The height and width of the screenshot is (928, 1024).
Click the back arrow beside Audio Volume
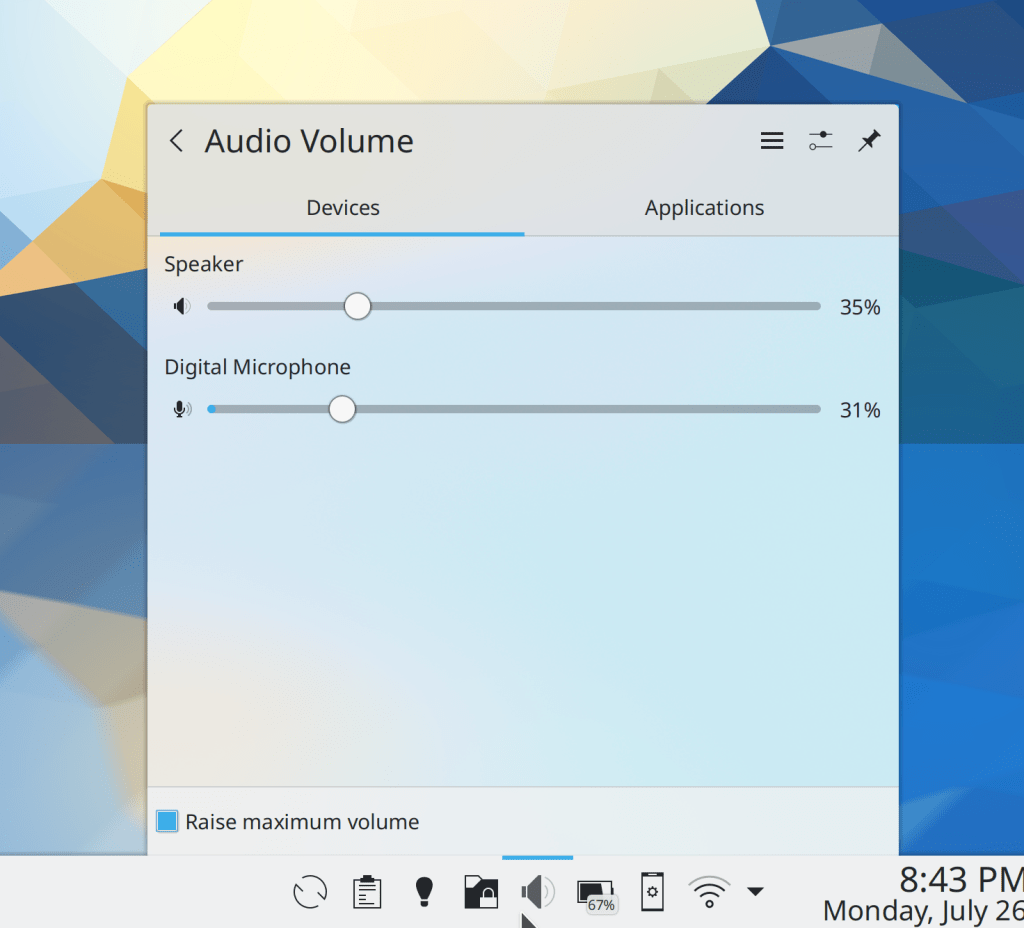point(177,141)
